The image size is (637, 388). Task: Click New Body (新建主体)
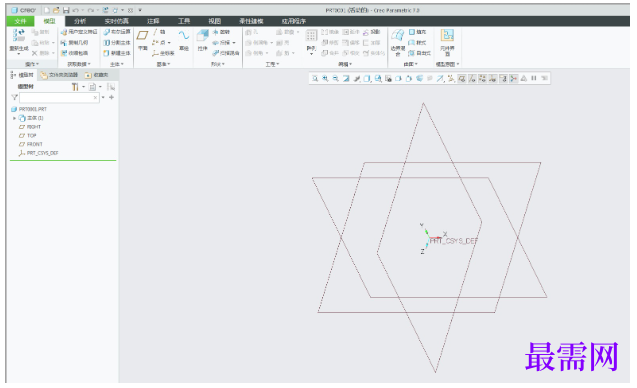pyautogui.click(x=117, y=53)
